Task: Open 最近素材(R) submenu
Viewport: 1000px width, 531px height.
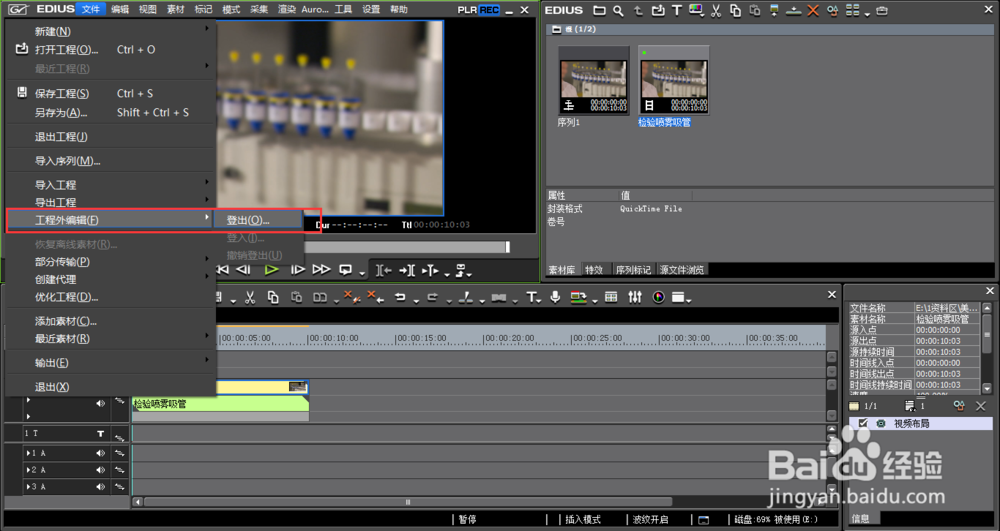Action: [x=111, y=338]
